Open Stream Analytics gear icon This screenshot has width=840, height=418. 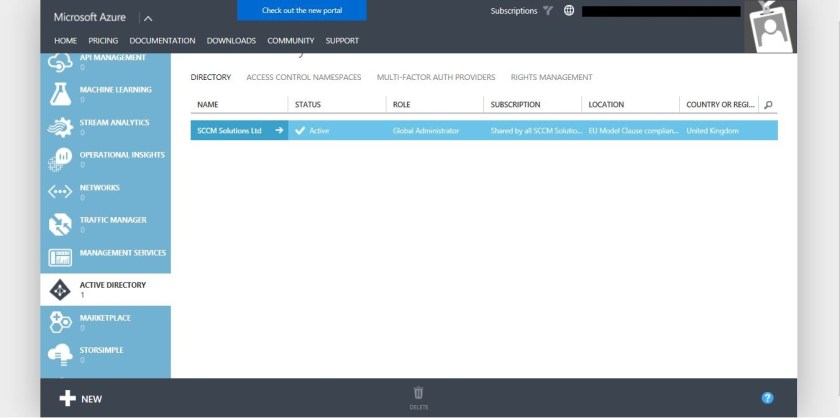60,127
